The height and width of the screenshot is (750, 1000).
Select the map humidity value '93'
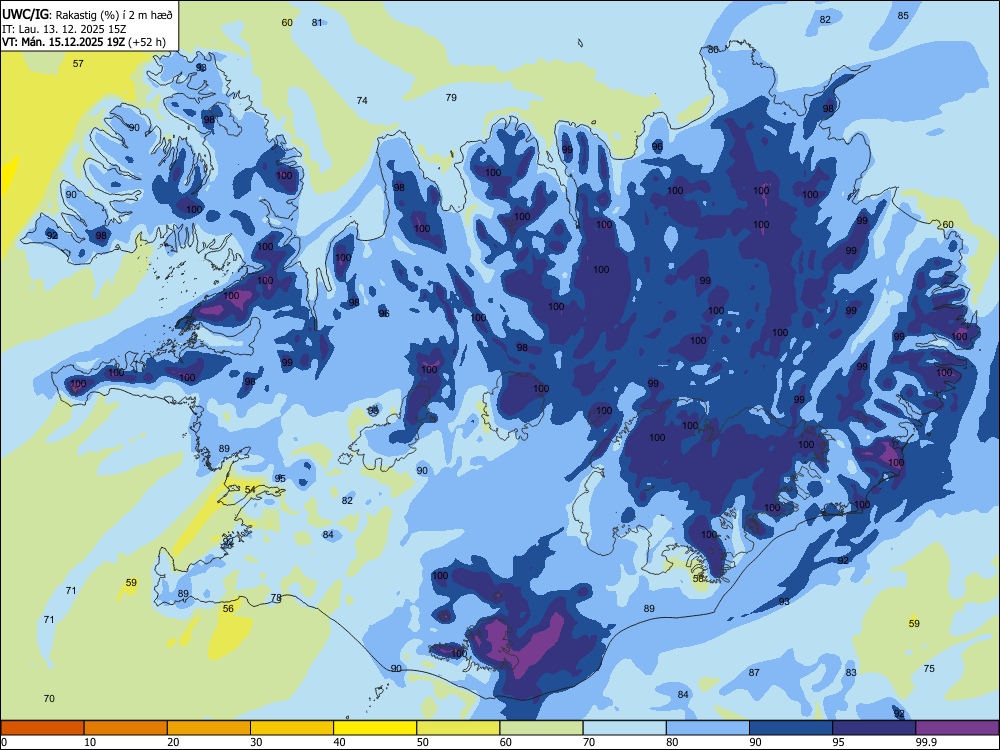(x=784, y=601)
